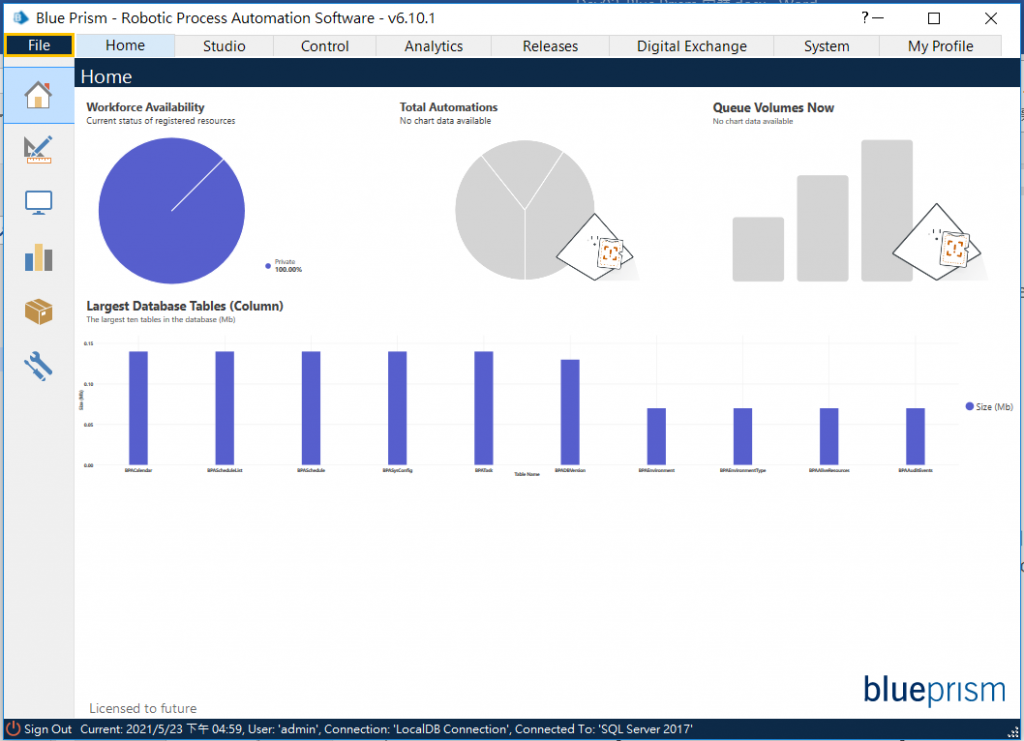The image size is (1024, 741).
Task: Switch to the Studio tab
Action: 224,46
